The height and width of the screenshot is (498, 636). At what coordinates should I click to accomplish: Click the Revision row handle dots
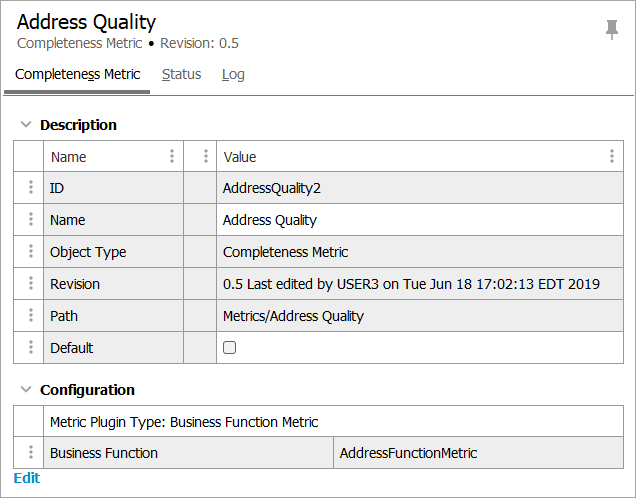pyautogui.click(x=30, y=284)
